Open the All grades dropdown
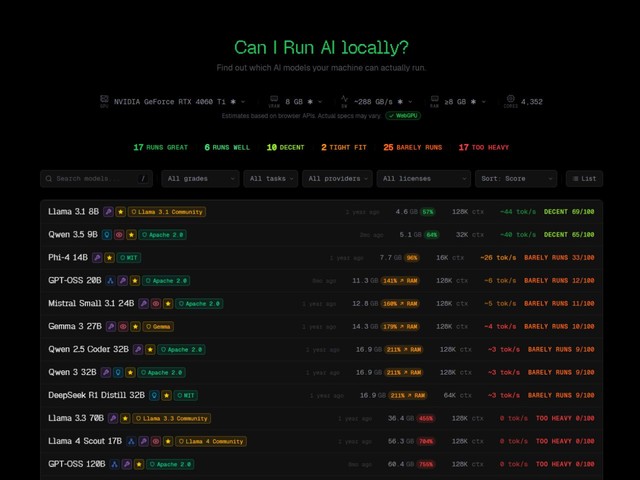640x480 pixels. (200, 179)
